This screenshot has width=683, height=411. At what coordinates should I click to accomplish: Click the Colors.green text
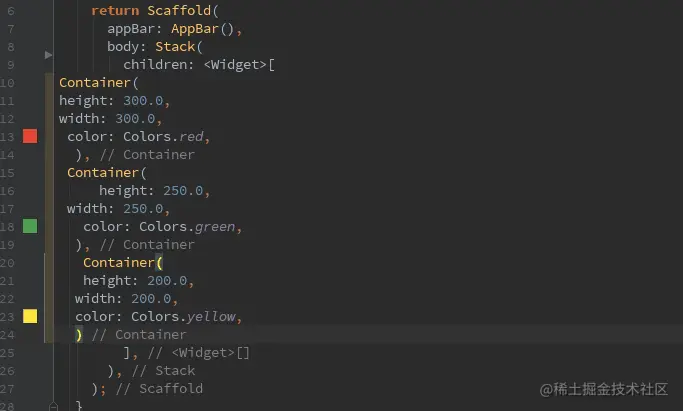187,227
